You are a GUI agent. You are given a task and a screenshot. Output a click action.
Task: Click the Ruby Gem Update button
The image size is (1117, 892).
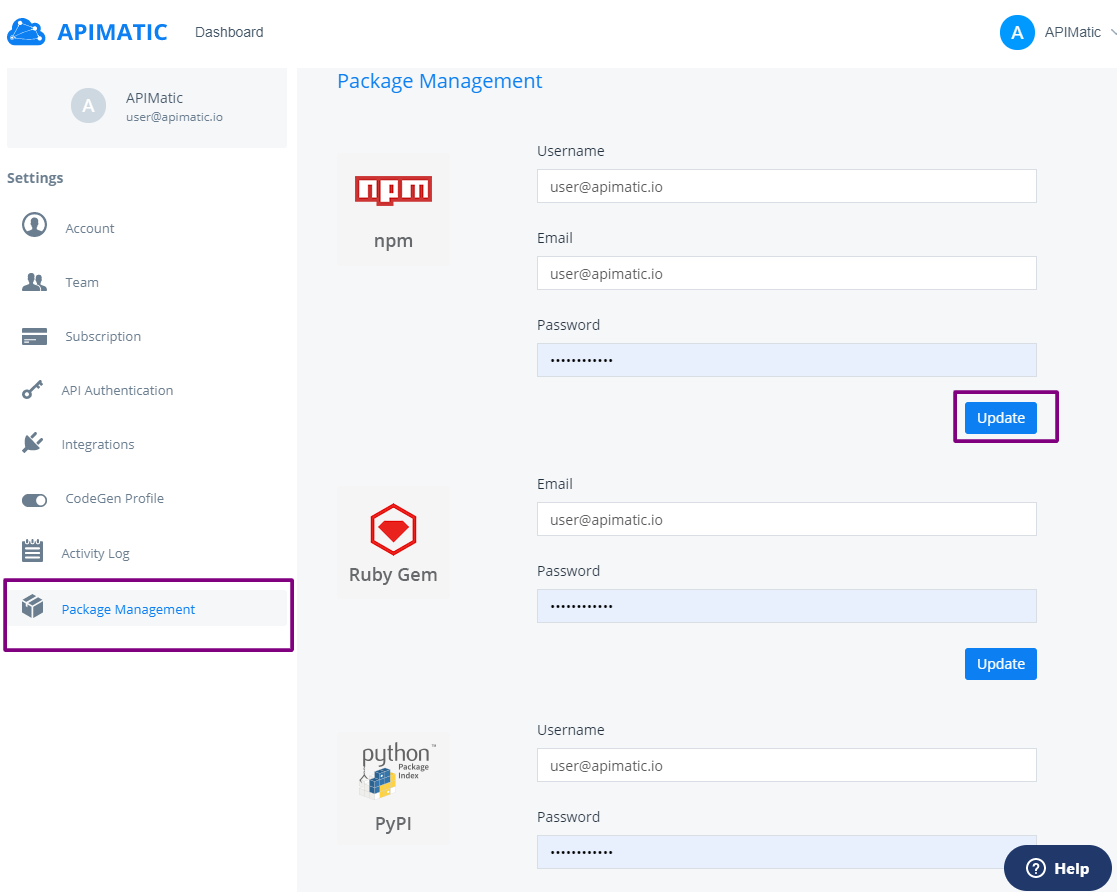[x=1000, y=664]
